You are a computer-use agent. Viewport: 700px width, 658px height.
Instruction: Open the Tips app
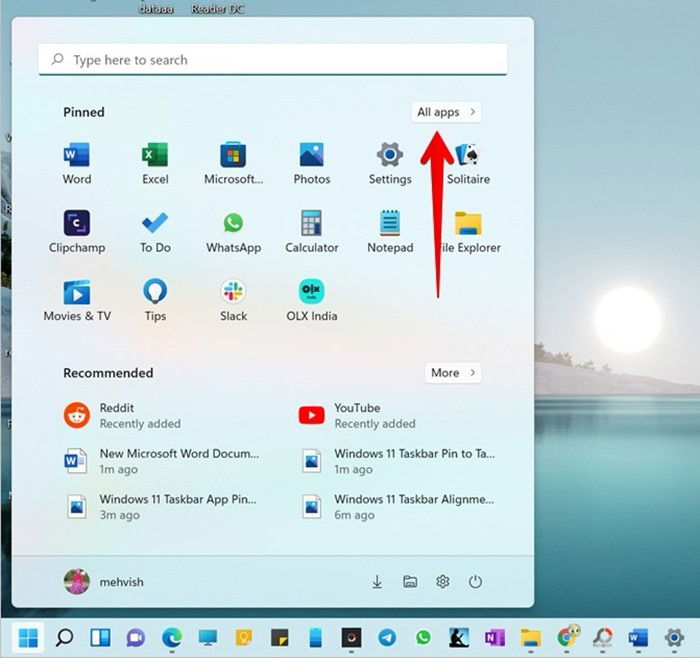coord(155,300)
